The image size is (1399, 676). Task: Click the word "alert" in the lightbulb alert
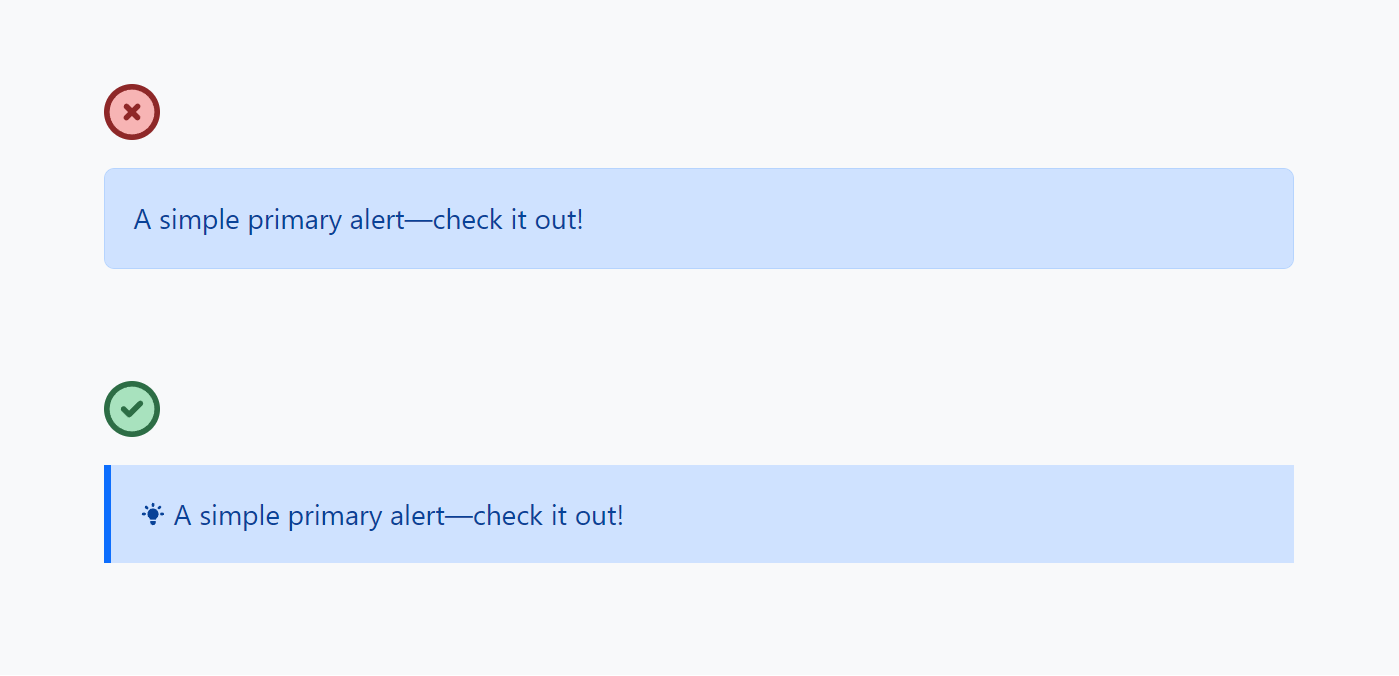[x=416, y=516]
